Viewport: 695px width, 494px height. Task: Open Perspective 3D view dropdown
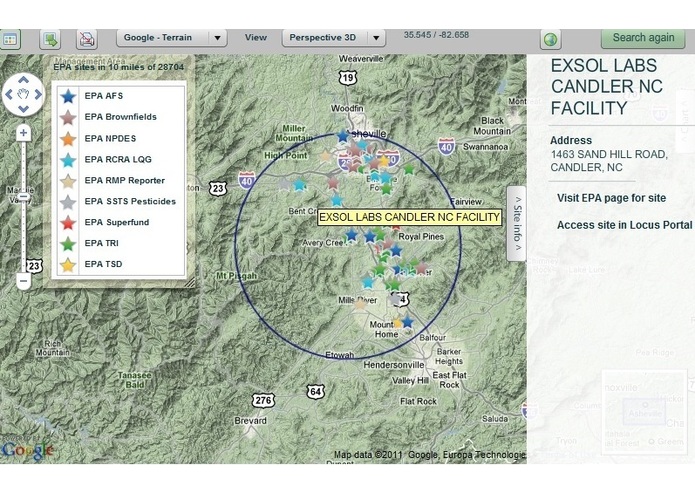point(333,38)
